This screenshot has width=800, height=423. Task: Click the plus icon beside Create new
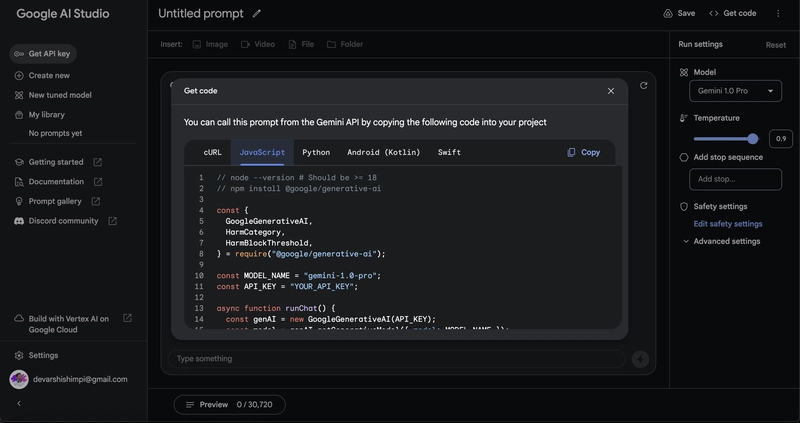19,76
